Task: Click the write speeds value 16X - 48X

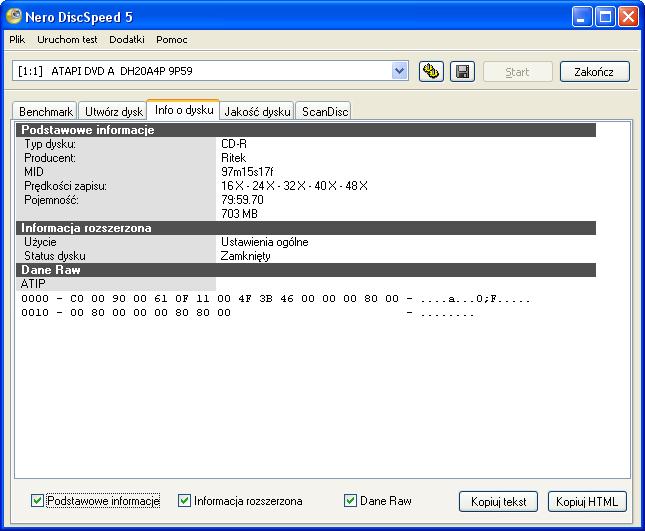Action: pos(294,186)
